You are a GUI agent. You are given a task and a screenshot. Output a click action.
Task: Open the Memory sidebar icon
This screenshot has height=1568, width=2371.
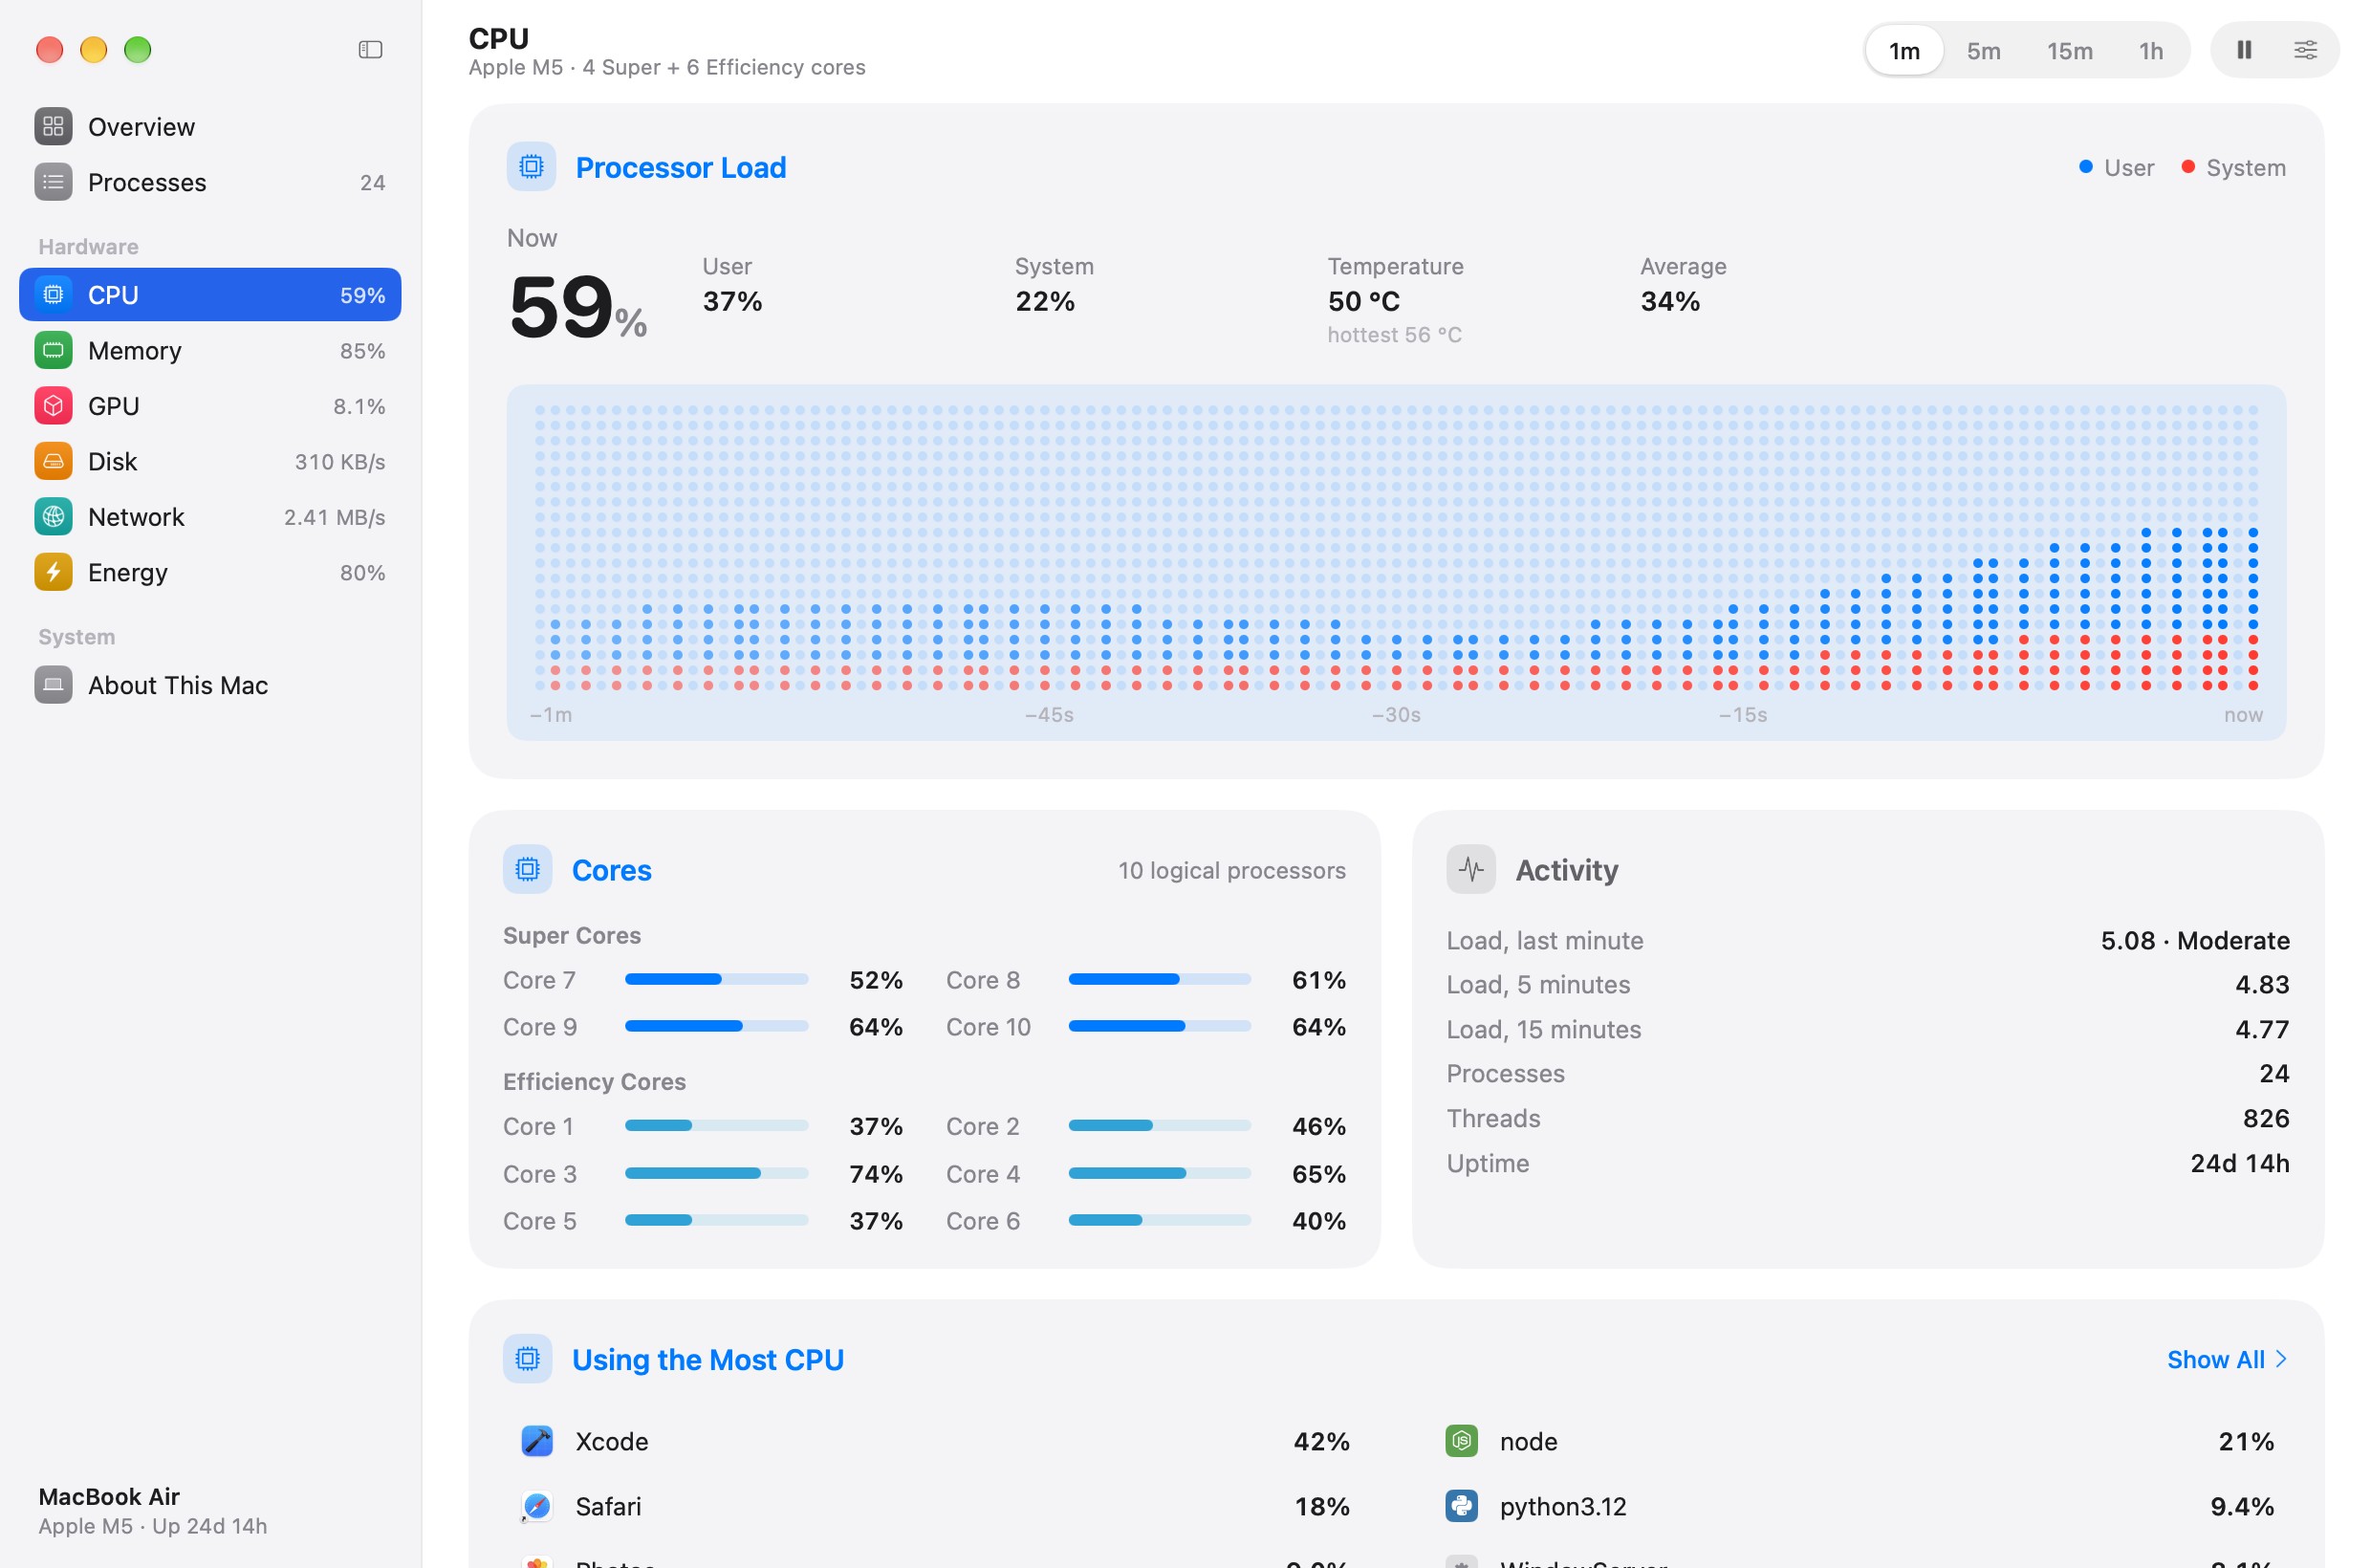point(53,350)
